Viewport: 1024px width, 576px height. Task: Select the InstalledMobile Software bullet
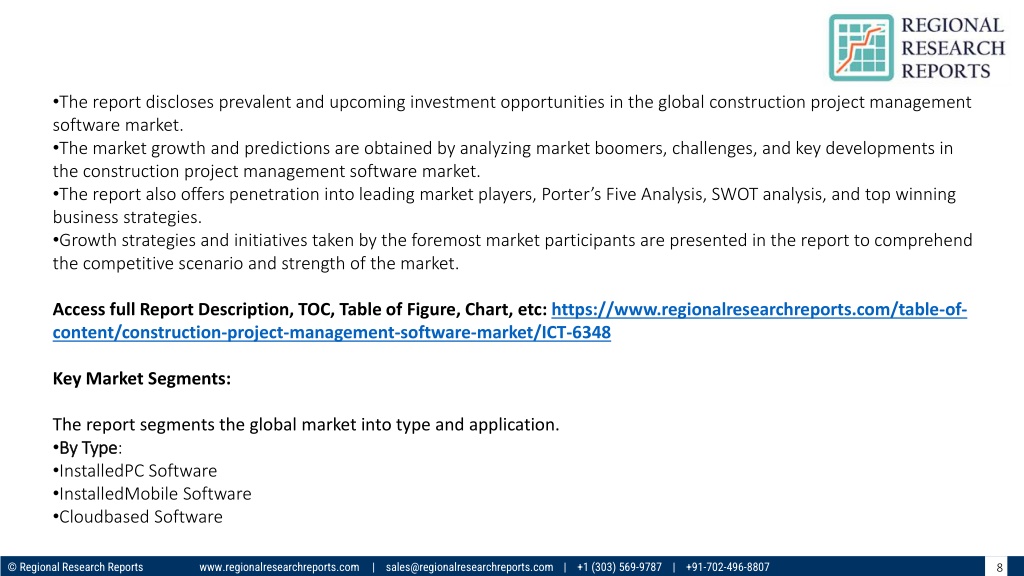(152, 494)
